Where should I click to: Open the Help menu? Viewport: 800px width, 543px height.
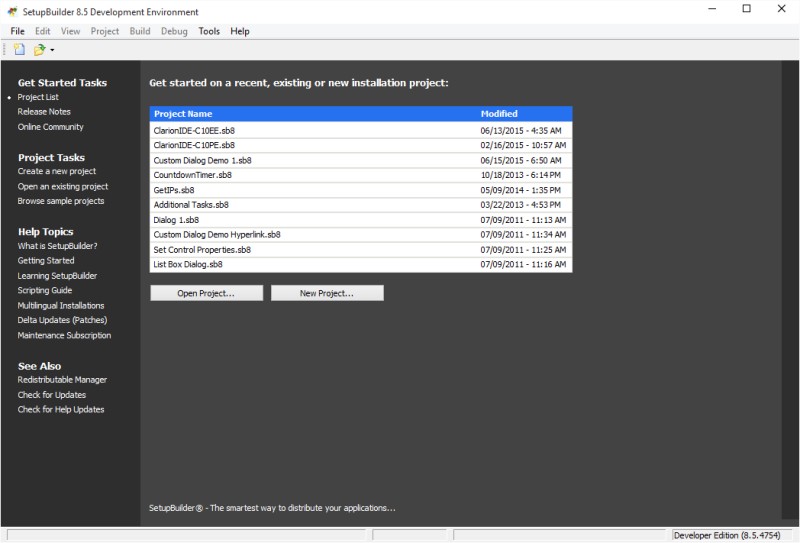[x=240, y=31]
